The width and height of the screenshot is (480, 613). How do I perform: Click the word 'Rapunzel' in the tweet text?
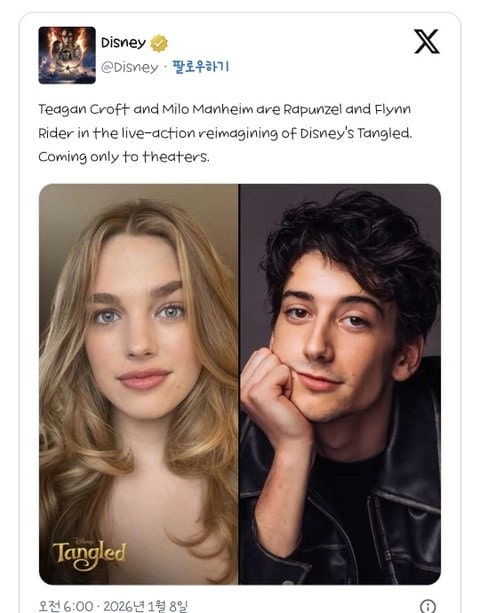point(312,109)
